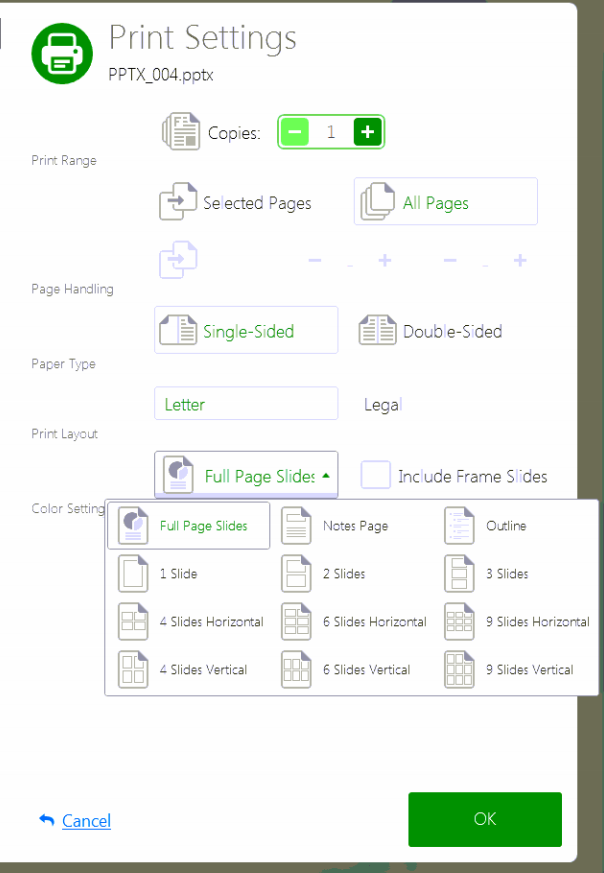
Task: Click the green printer icon
Action: tap(62, 53)
